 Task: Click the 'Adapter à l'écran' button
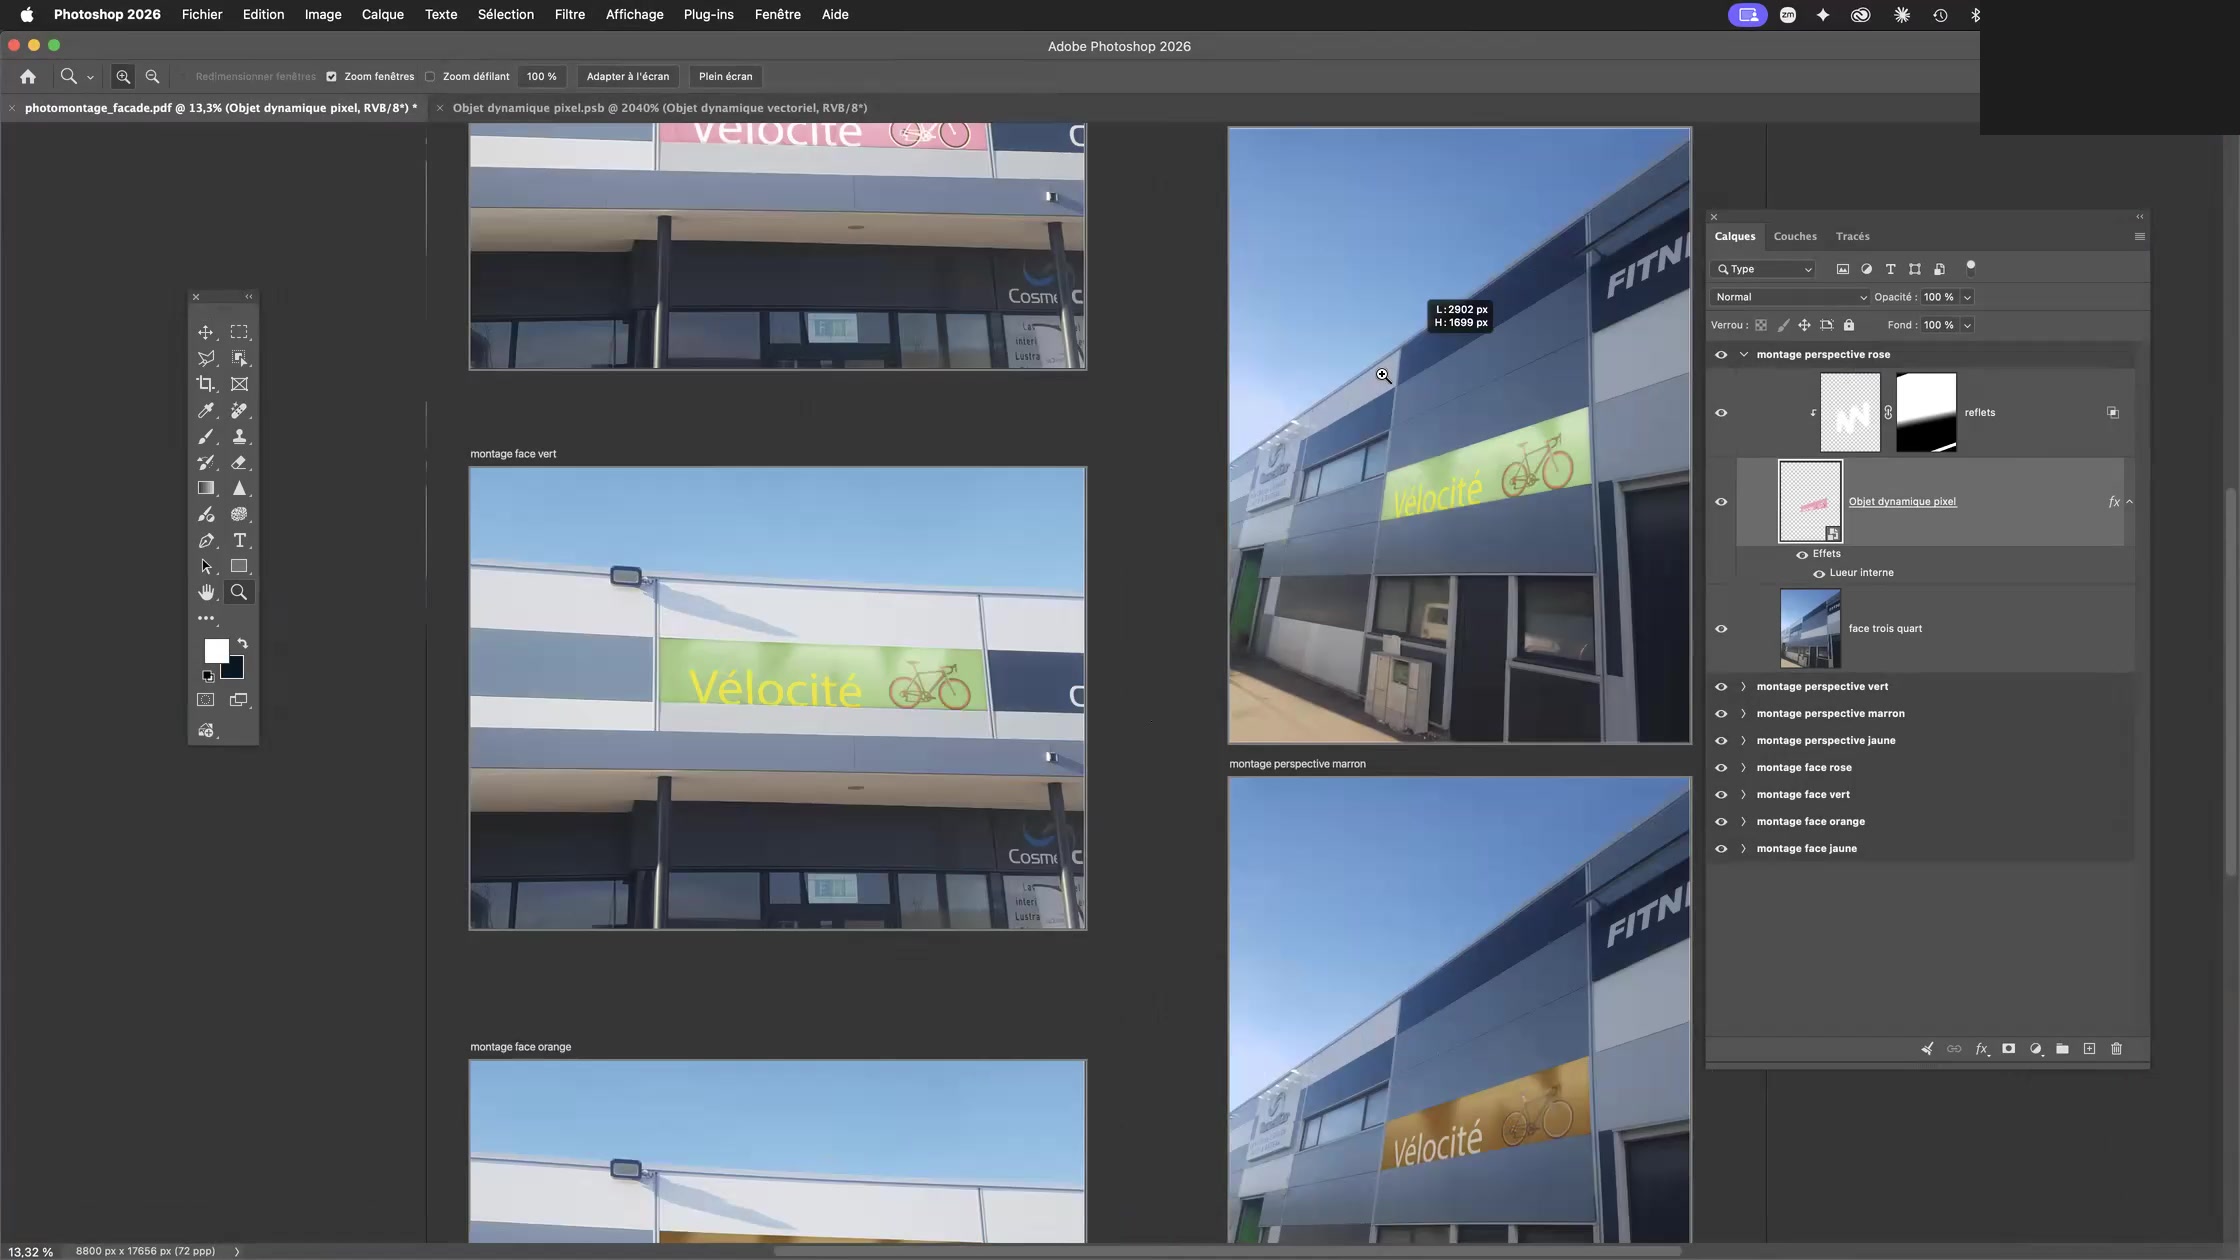(628, 76)
